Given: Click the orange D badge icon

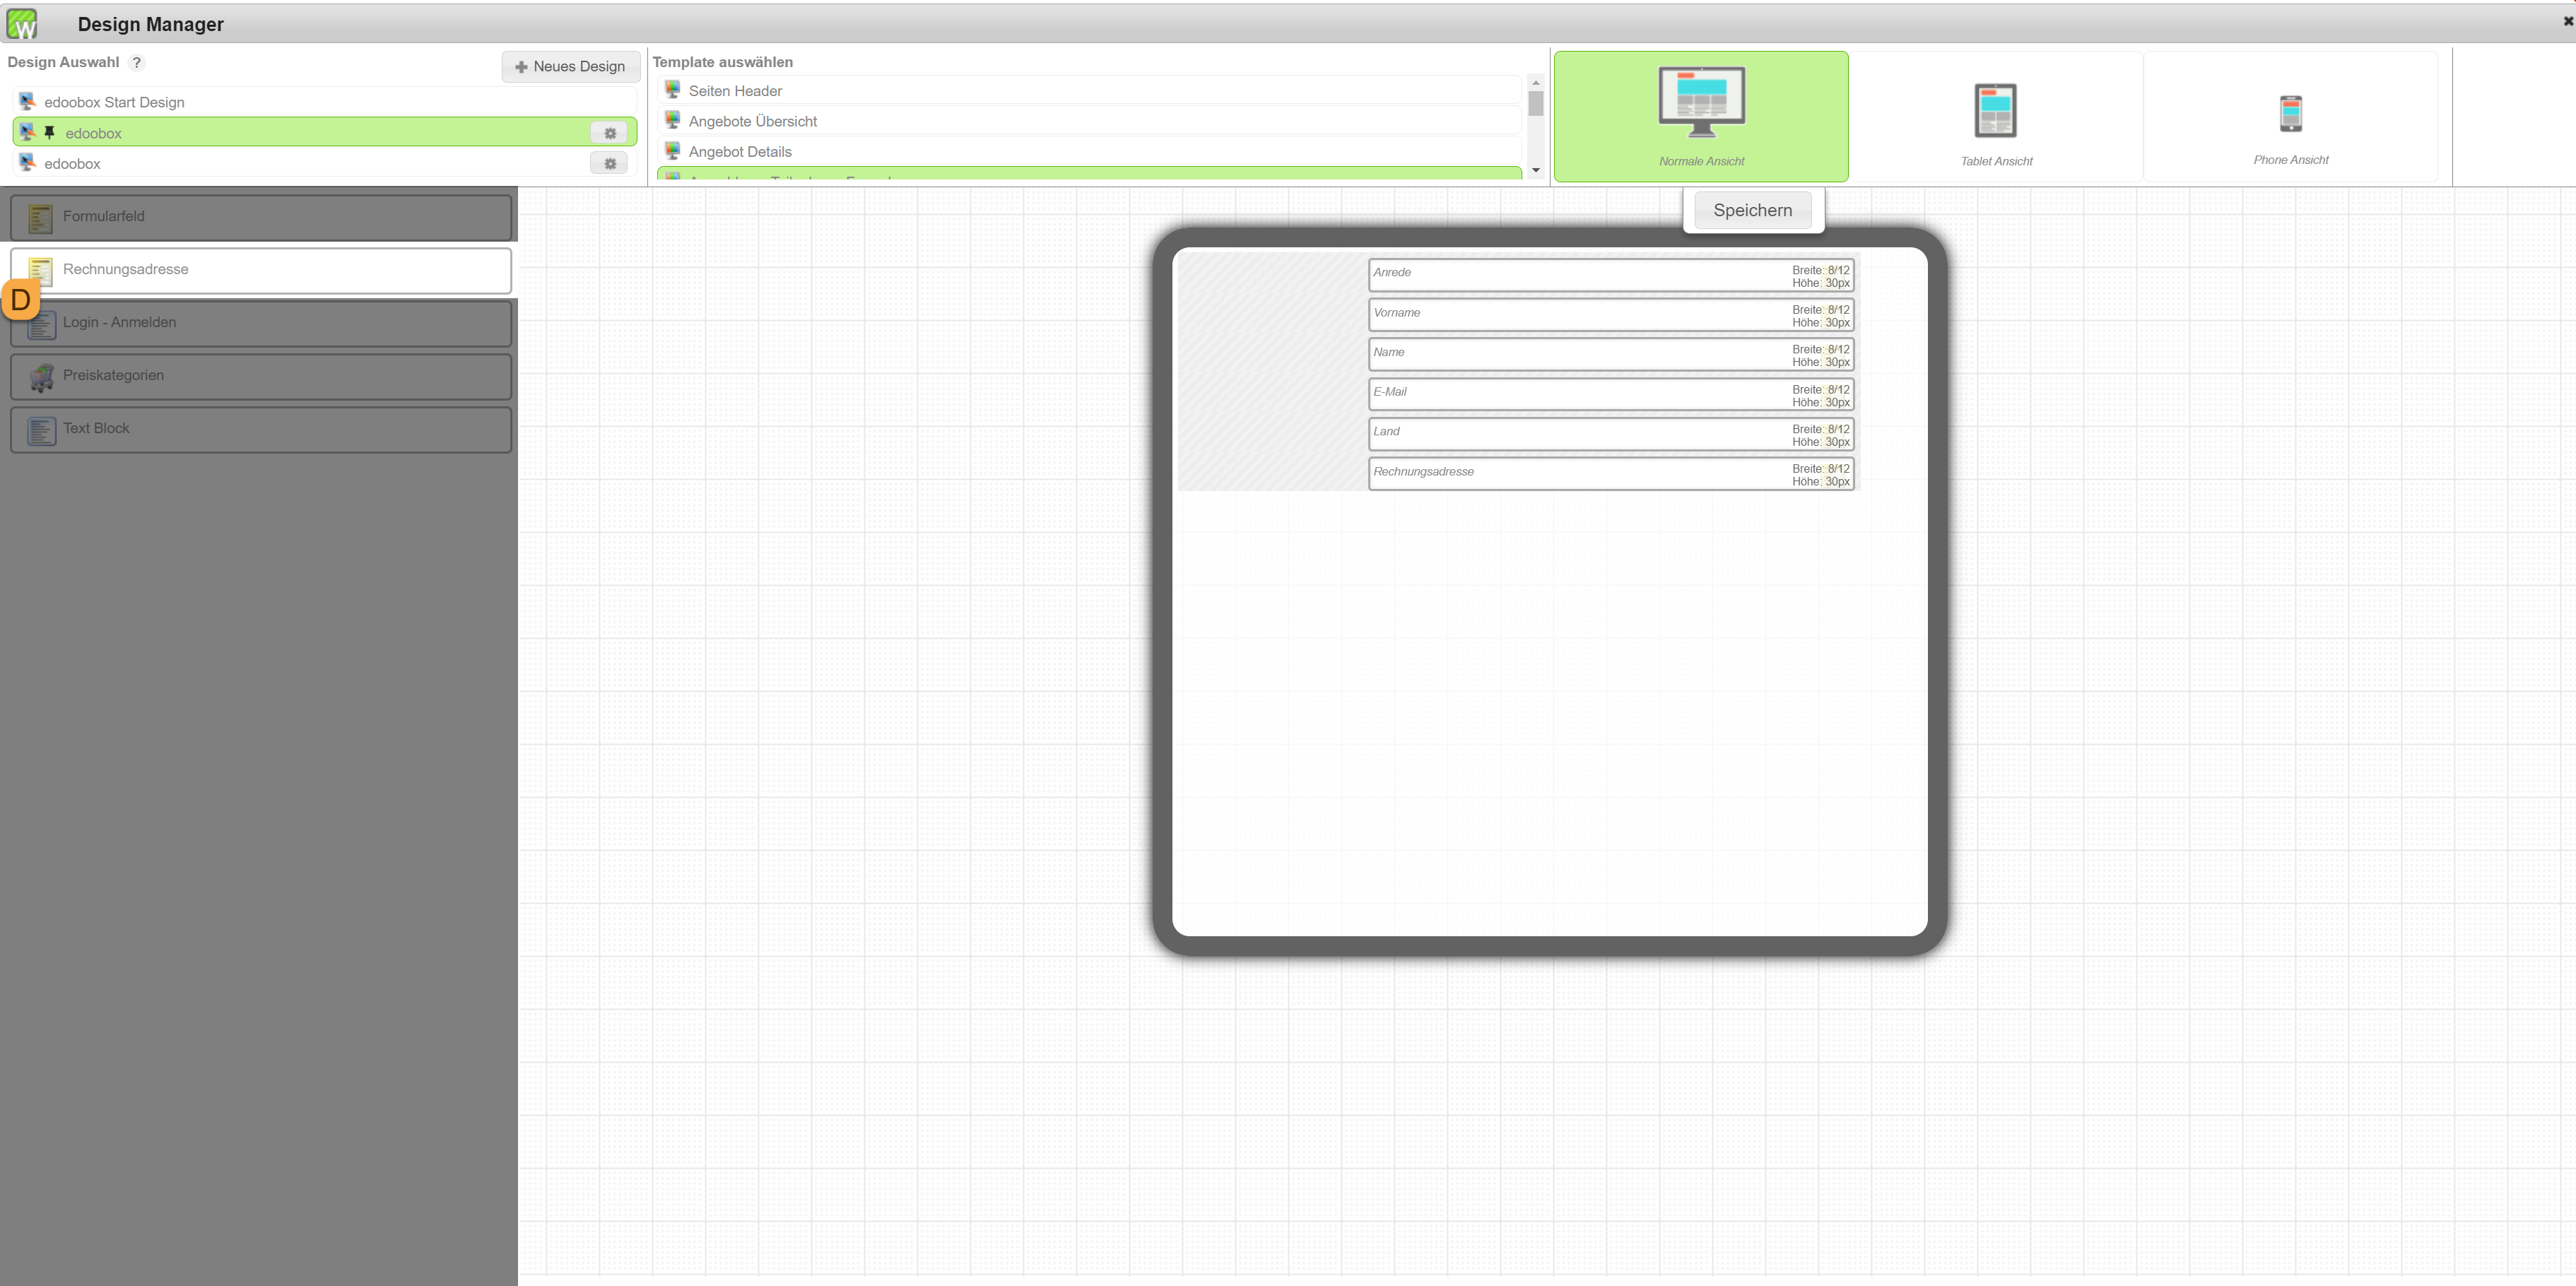Looking at the screenshot, I should [20, 300].
